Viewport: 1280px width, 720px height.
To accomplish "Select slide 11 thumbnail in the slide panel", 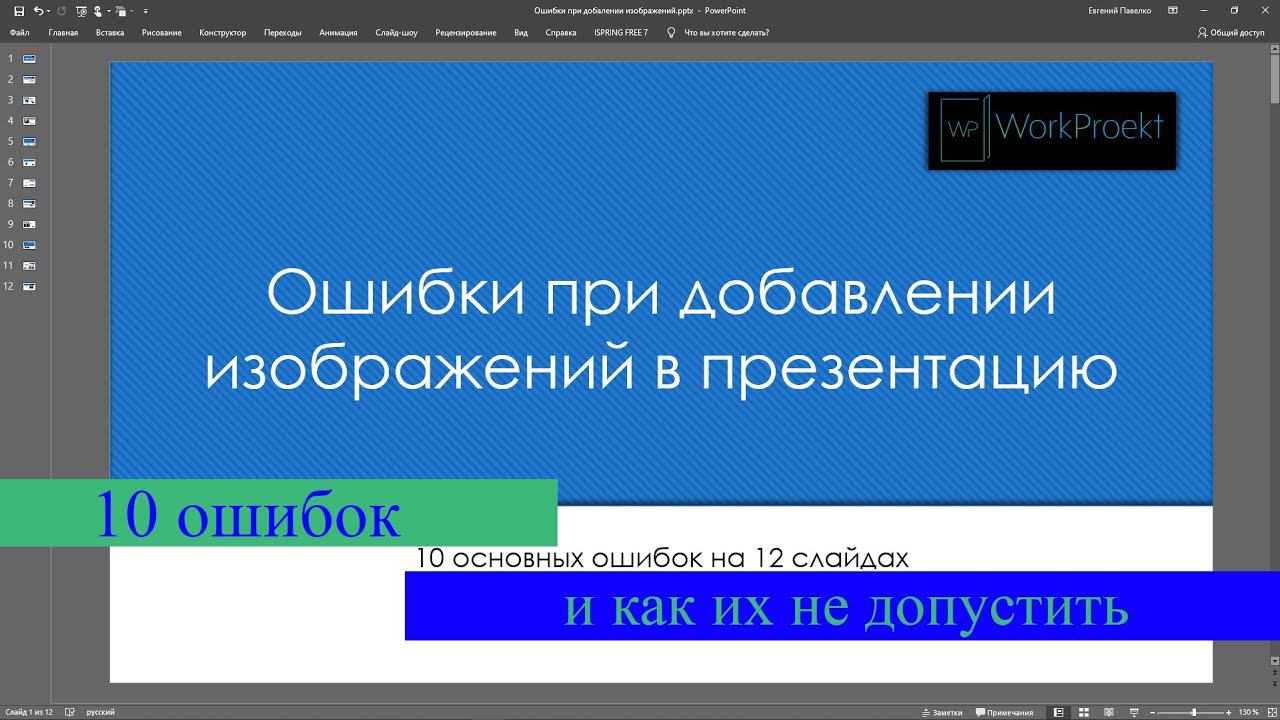I will point(29,265).
